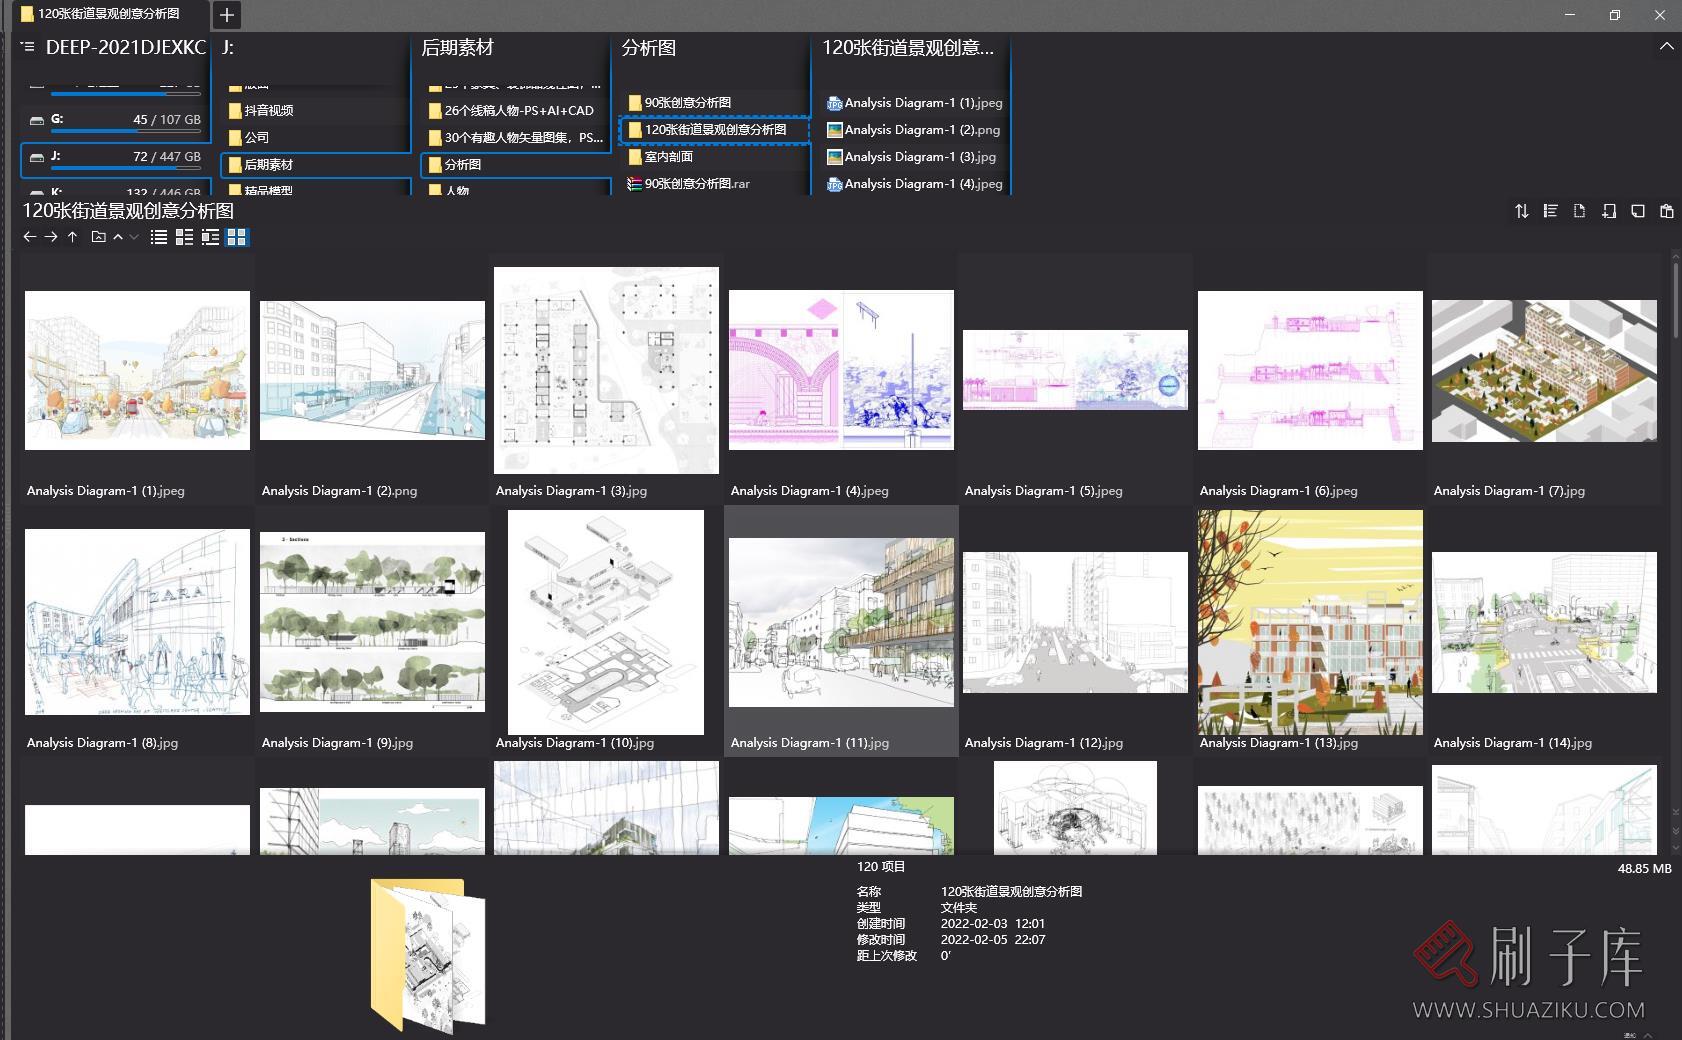Open a new tab with plus button

click(227, 15)
